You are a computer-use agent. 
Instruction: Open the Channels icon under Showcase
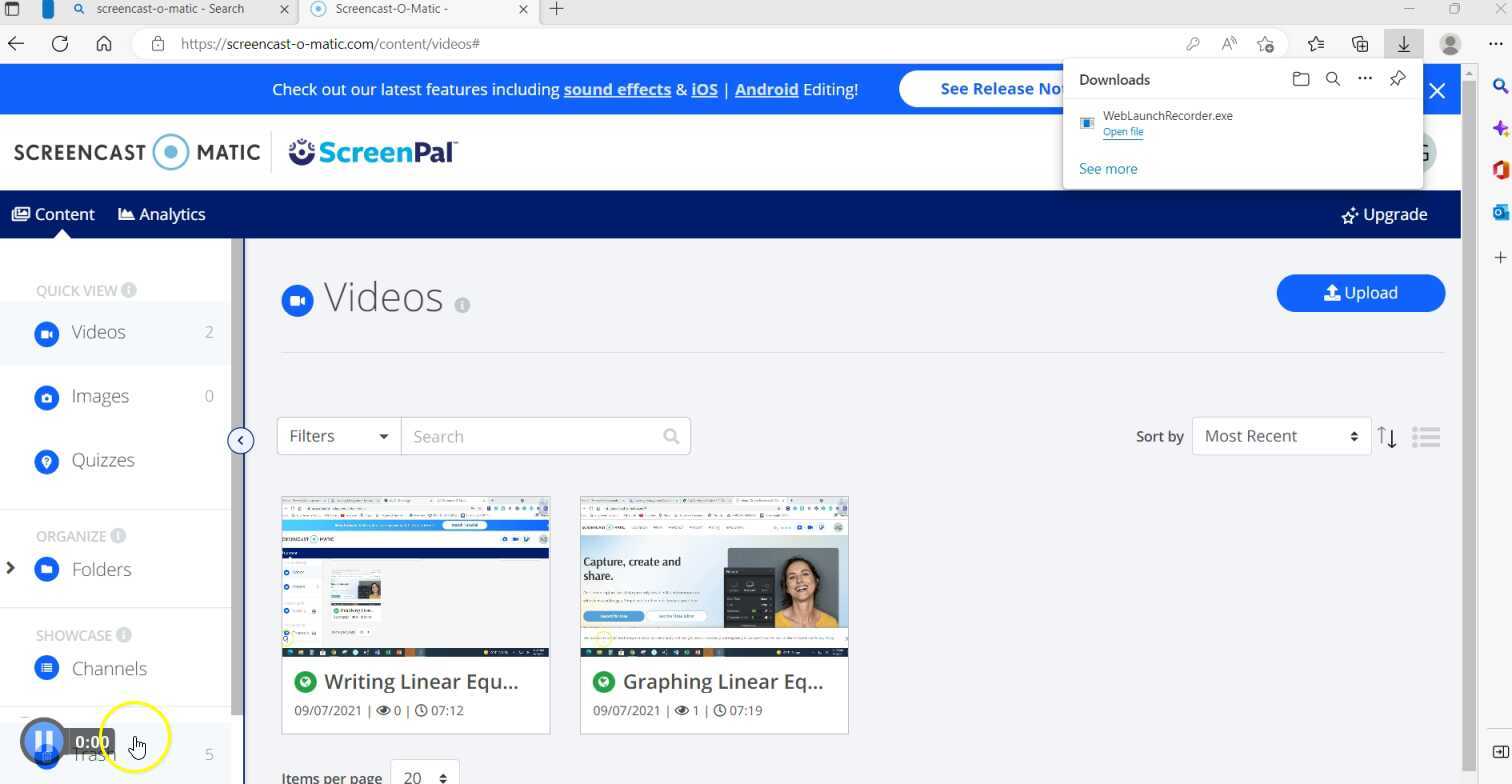47,668
